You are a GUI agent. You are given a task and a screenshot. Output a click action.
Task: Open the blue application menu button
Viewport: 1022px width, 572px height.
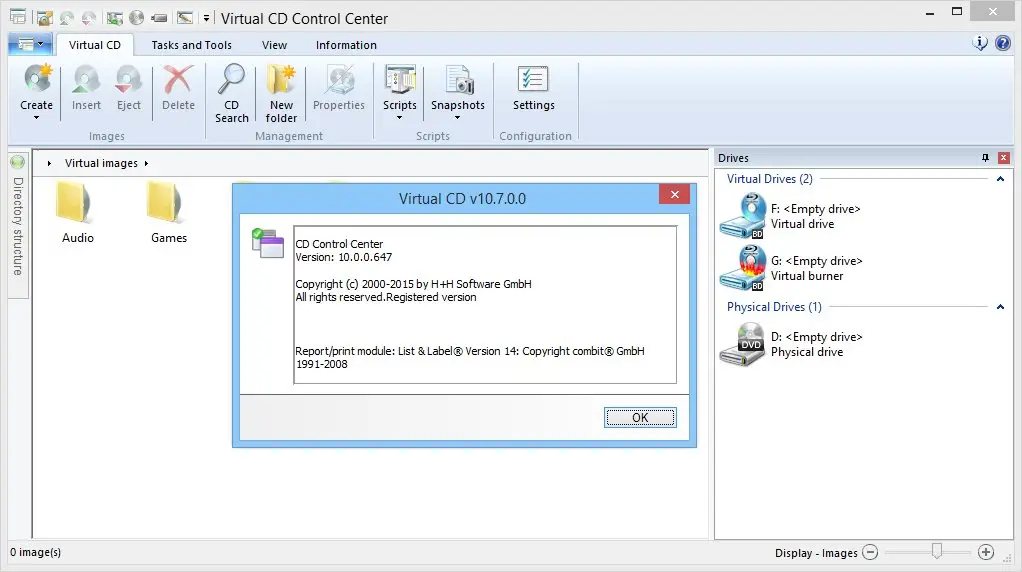tap(30, 44)
